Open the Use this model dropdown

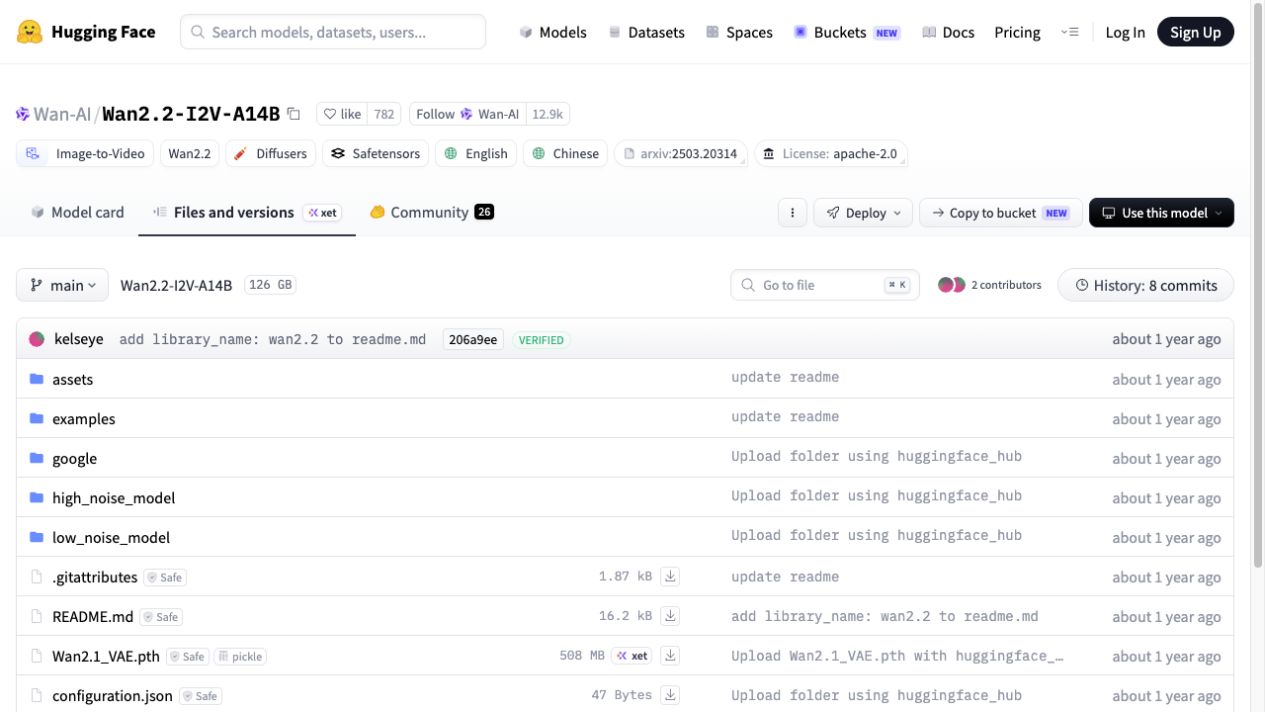tap(1161, 213)
